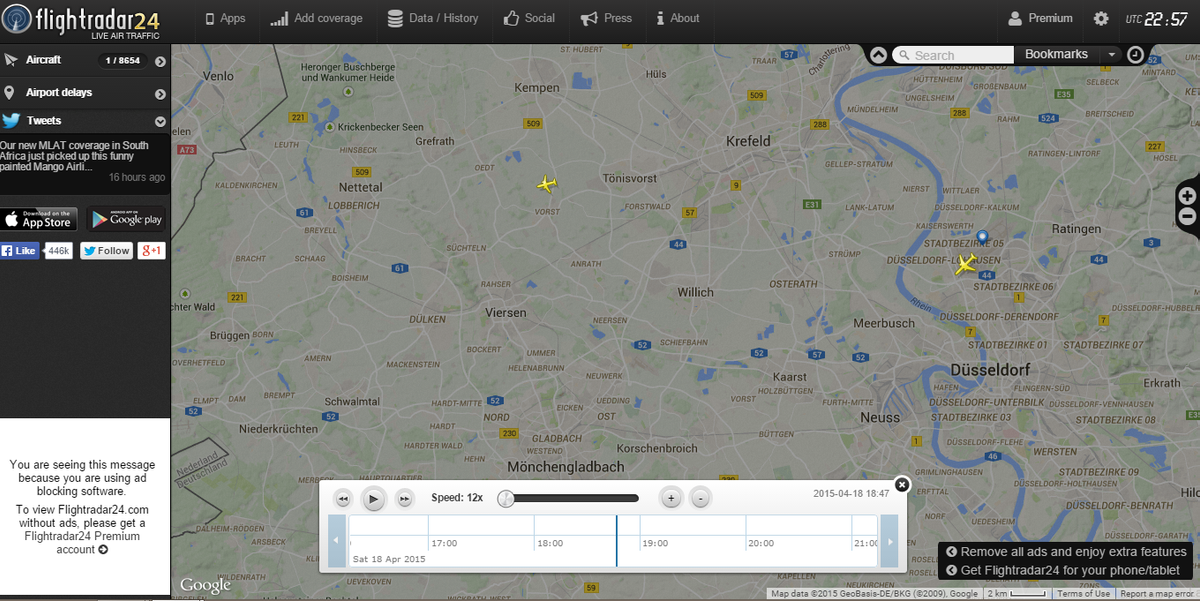Click the Google +1 button
1200x601 pixels.
[152, 251]
